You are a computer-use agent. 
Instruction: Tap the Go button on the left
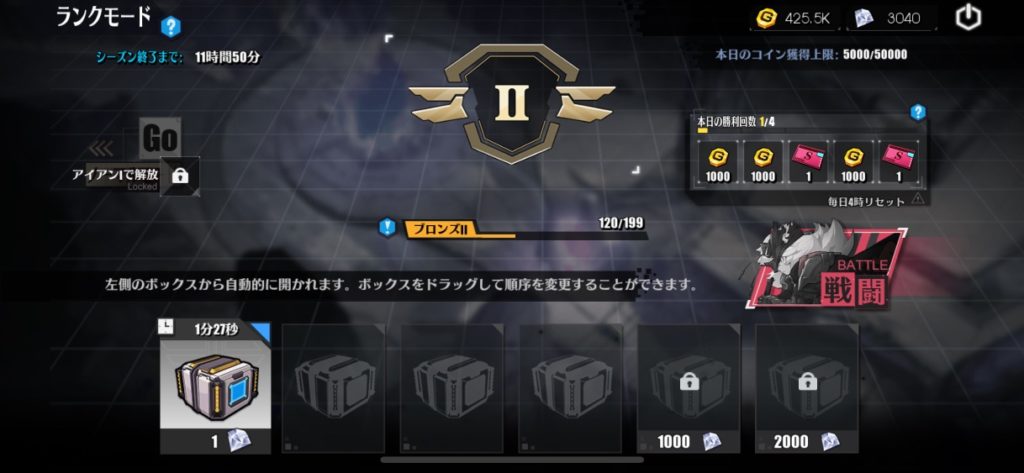tap(160, 138)
